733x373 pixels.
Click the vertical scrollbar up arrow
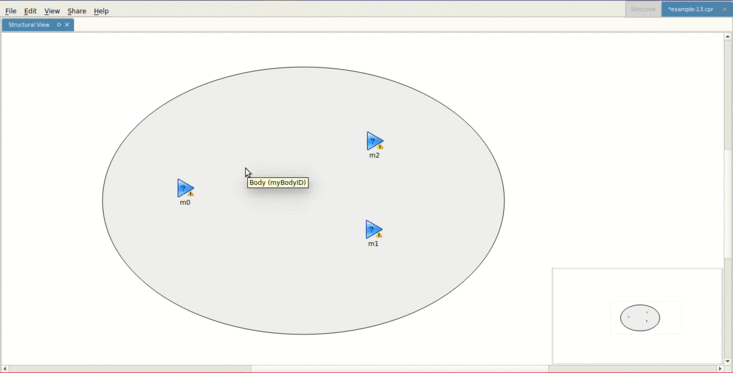tap(728, 36)
